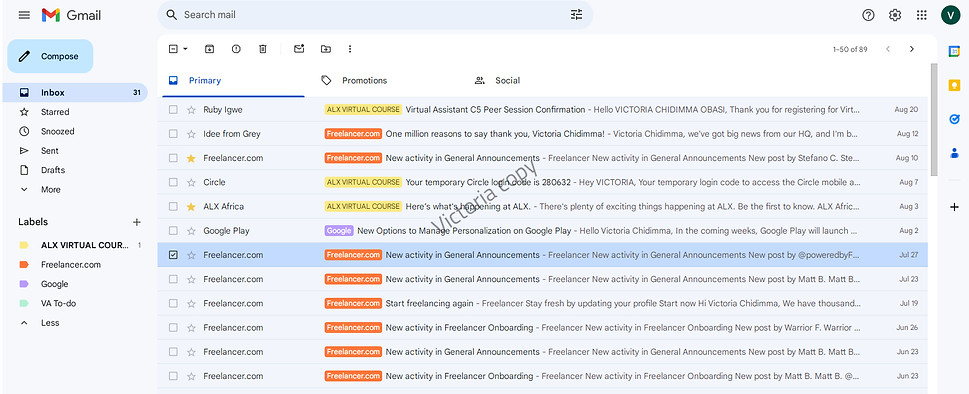
Task: Open the Circle login code email
Action: coord(543,183)
